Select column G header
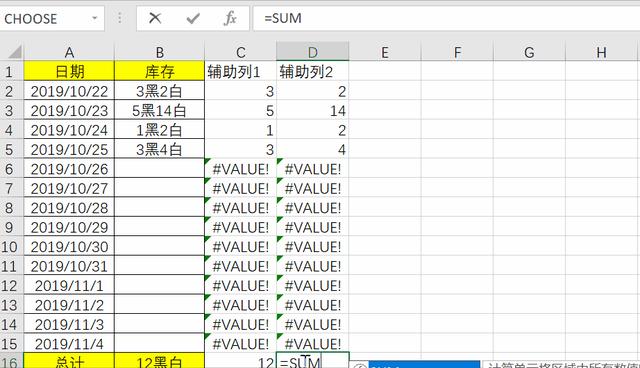The height and width of the screenshot is (368, 640). tap(529, 52)
